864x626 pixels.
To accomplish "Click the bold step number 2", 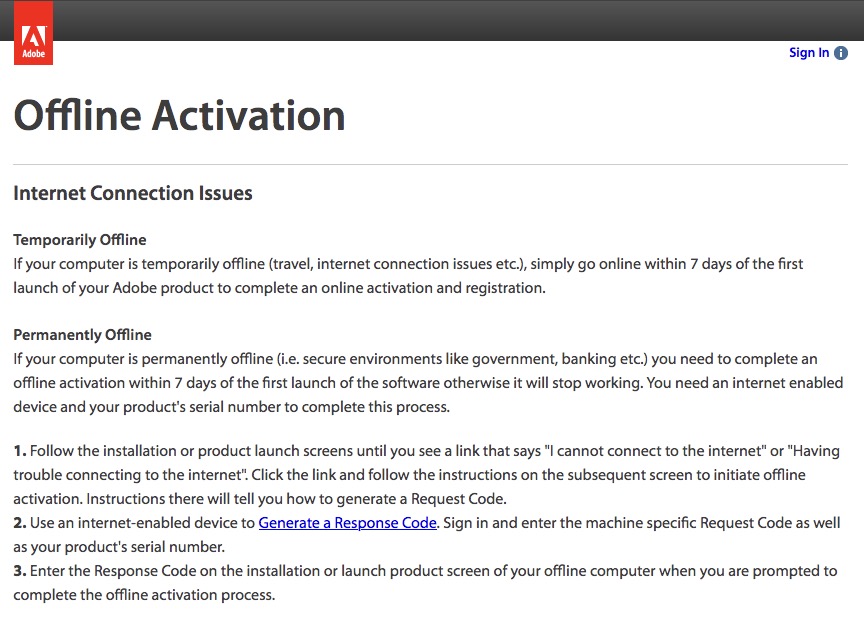I will [20, 523].
